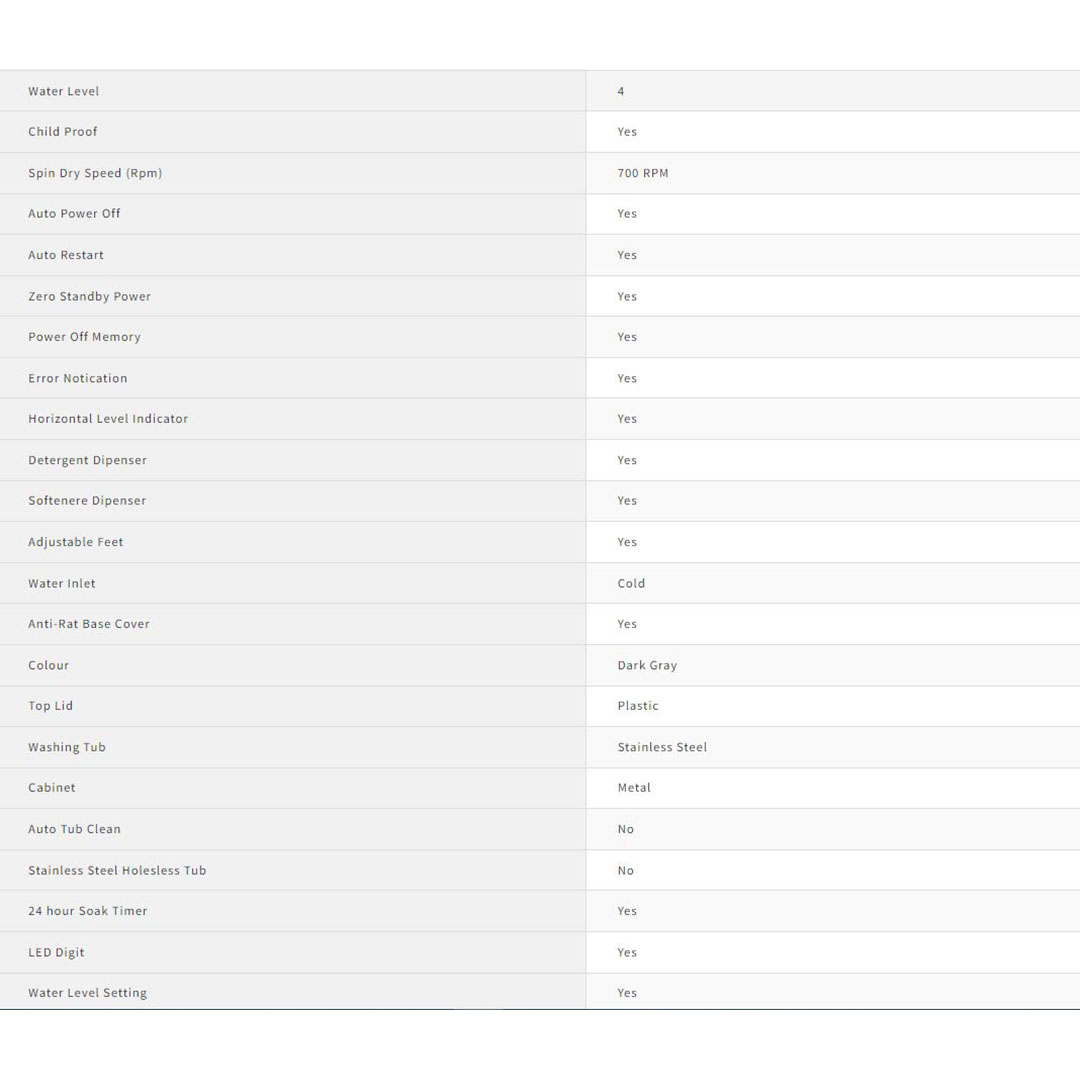Click the Power Off Memory label

point(84,337)
